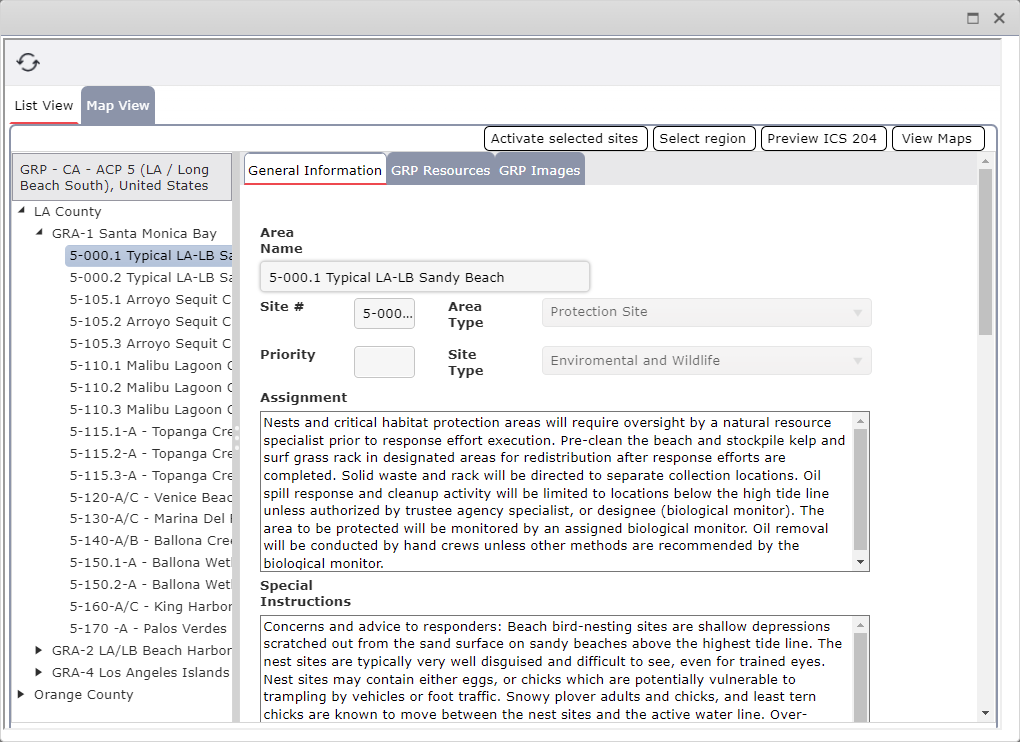The height and width of the screenshot is (742, 1020).
Task: Click the Activate selected sites button
Action: pyautogui.click(x=565, y=138)
